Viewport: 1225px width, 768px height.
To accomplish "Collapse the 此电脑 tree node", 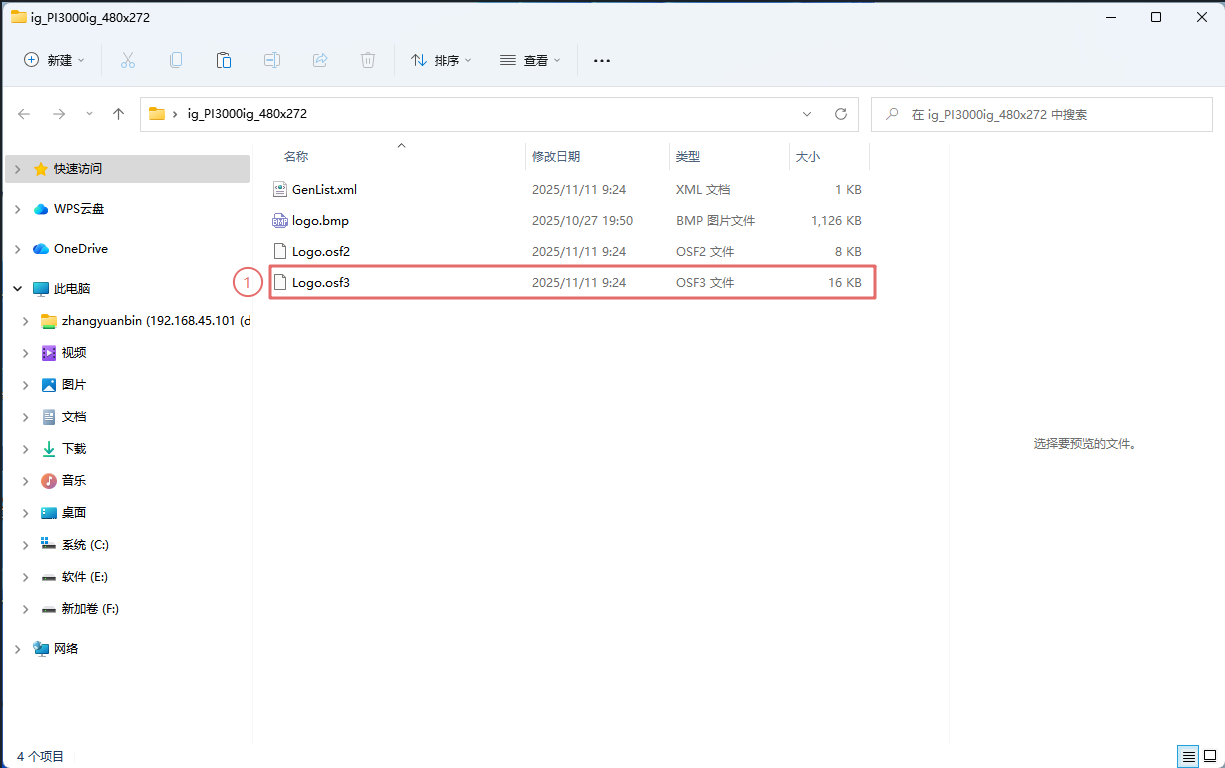I will coord(17,289).
